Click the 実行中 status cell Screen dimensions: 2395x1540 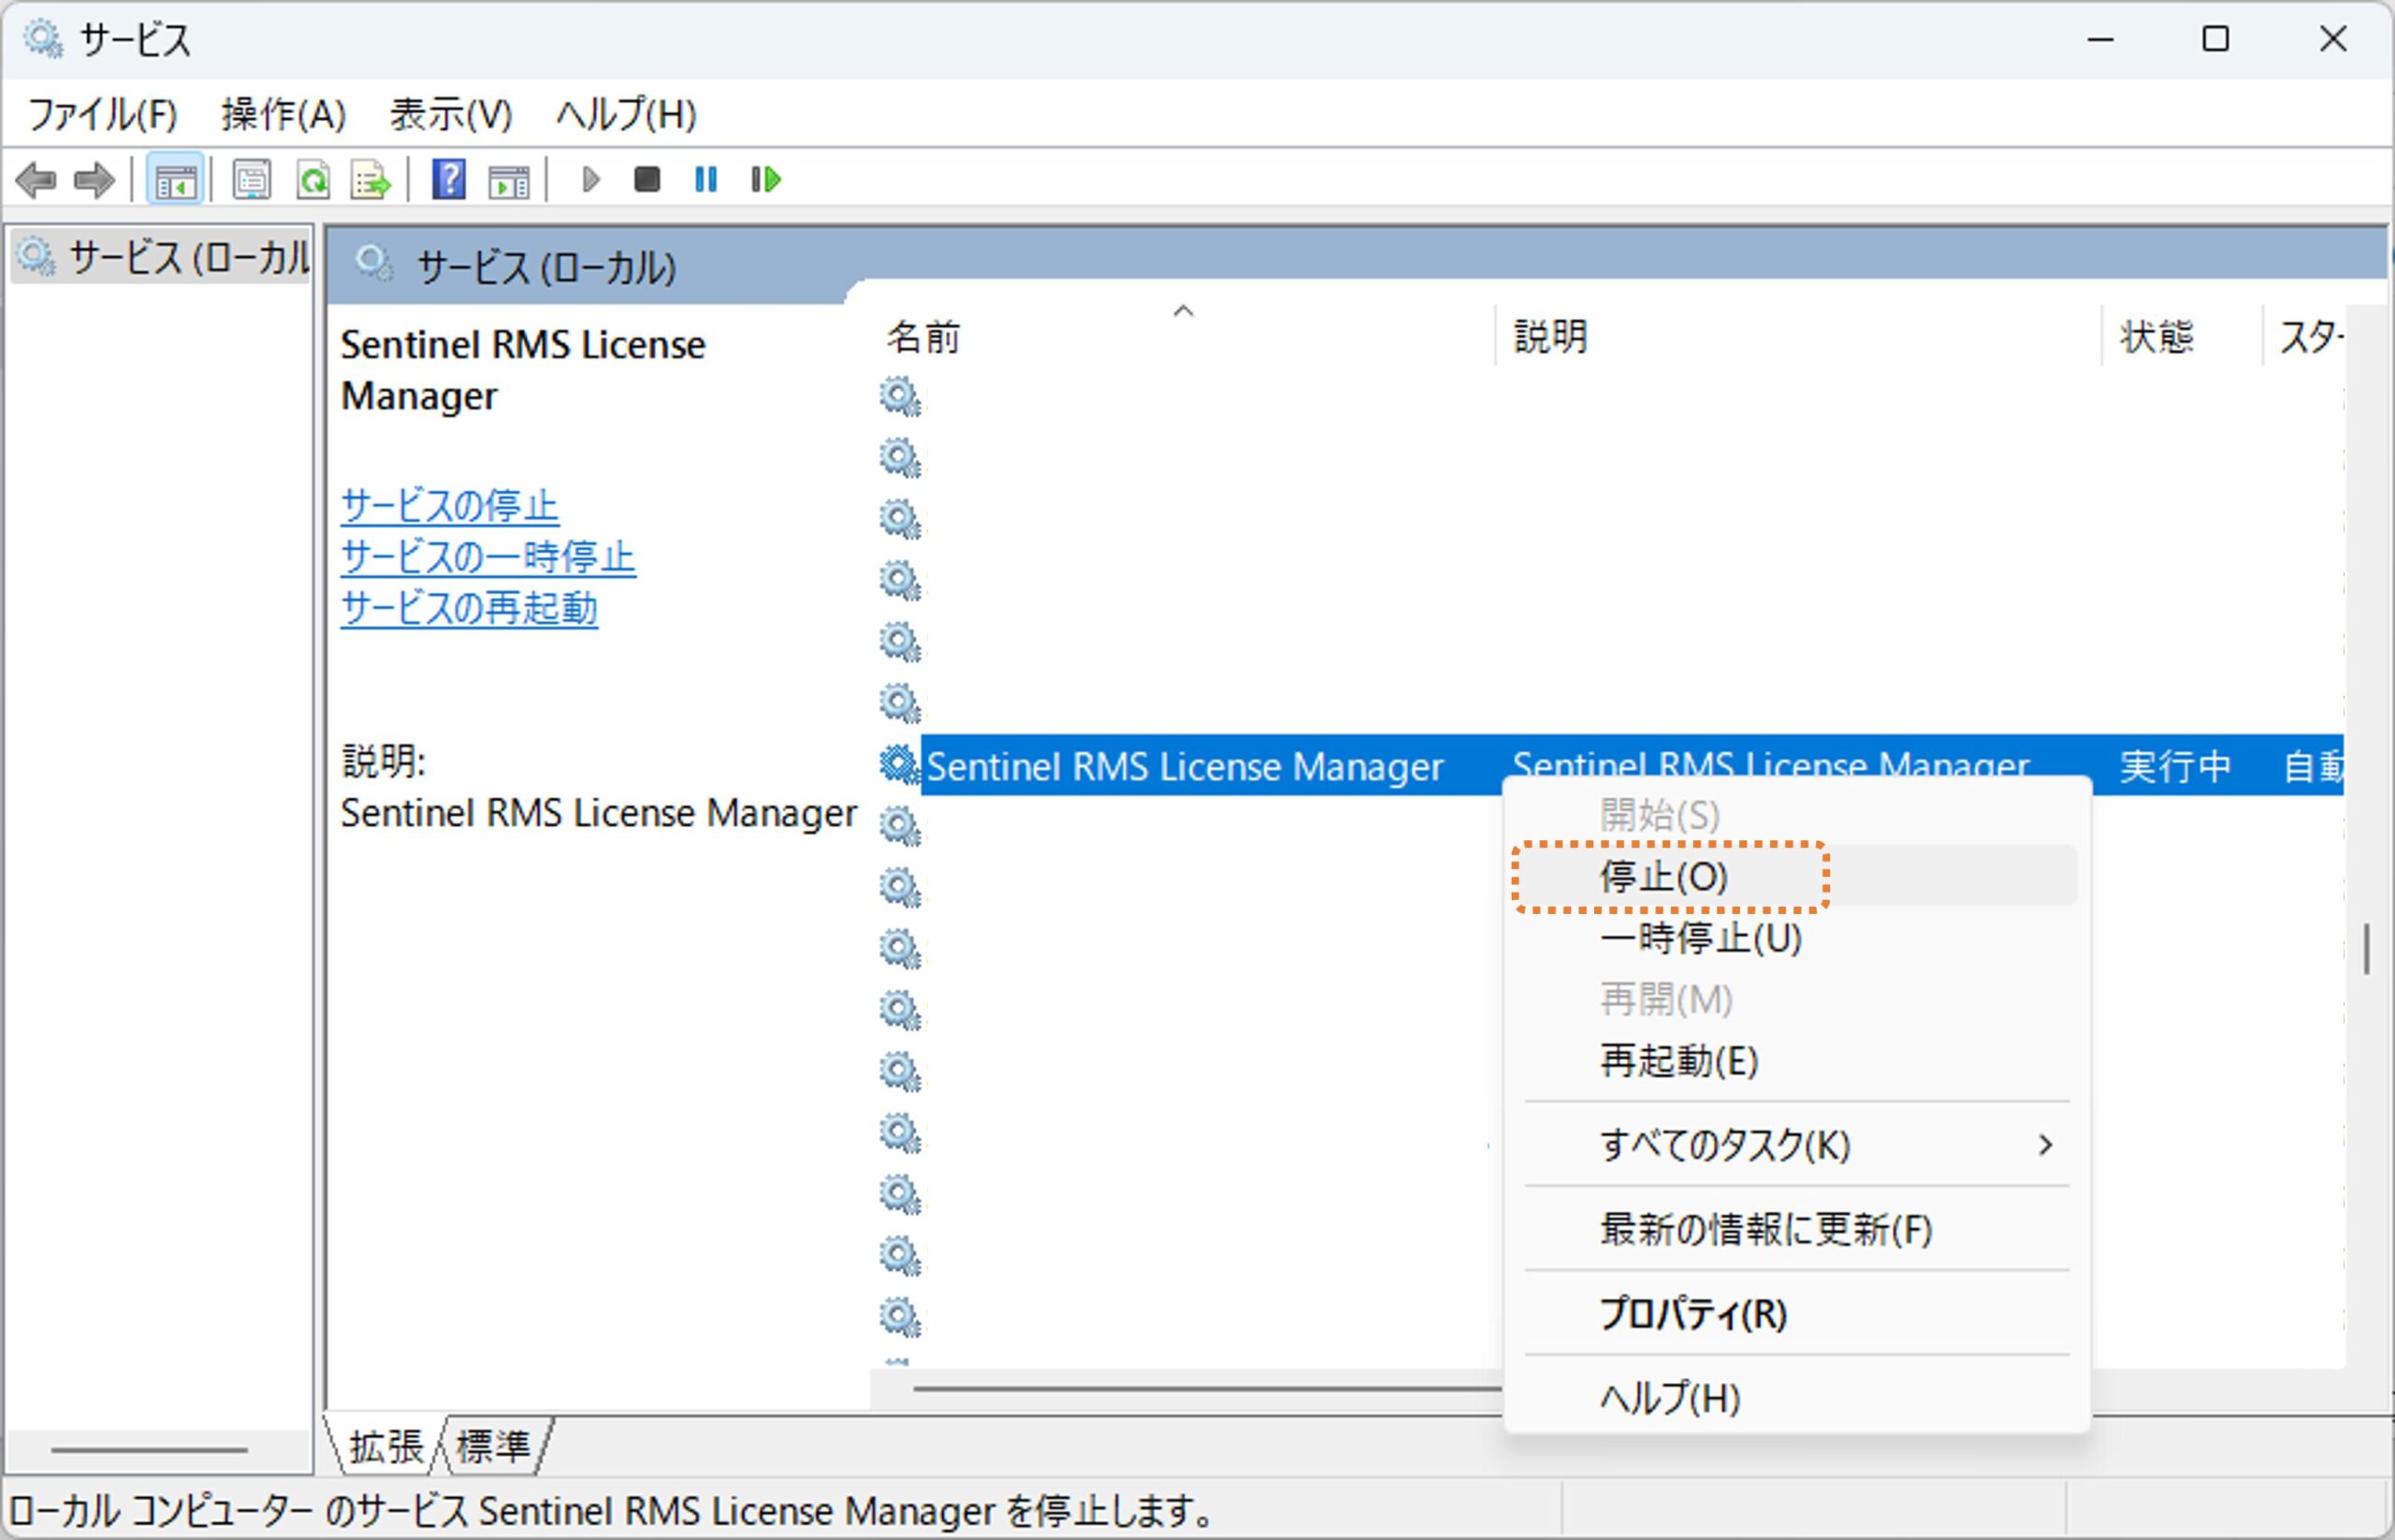[x=2175, y=767]
